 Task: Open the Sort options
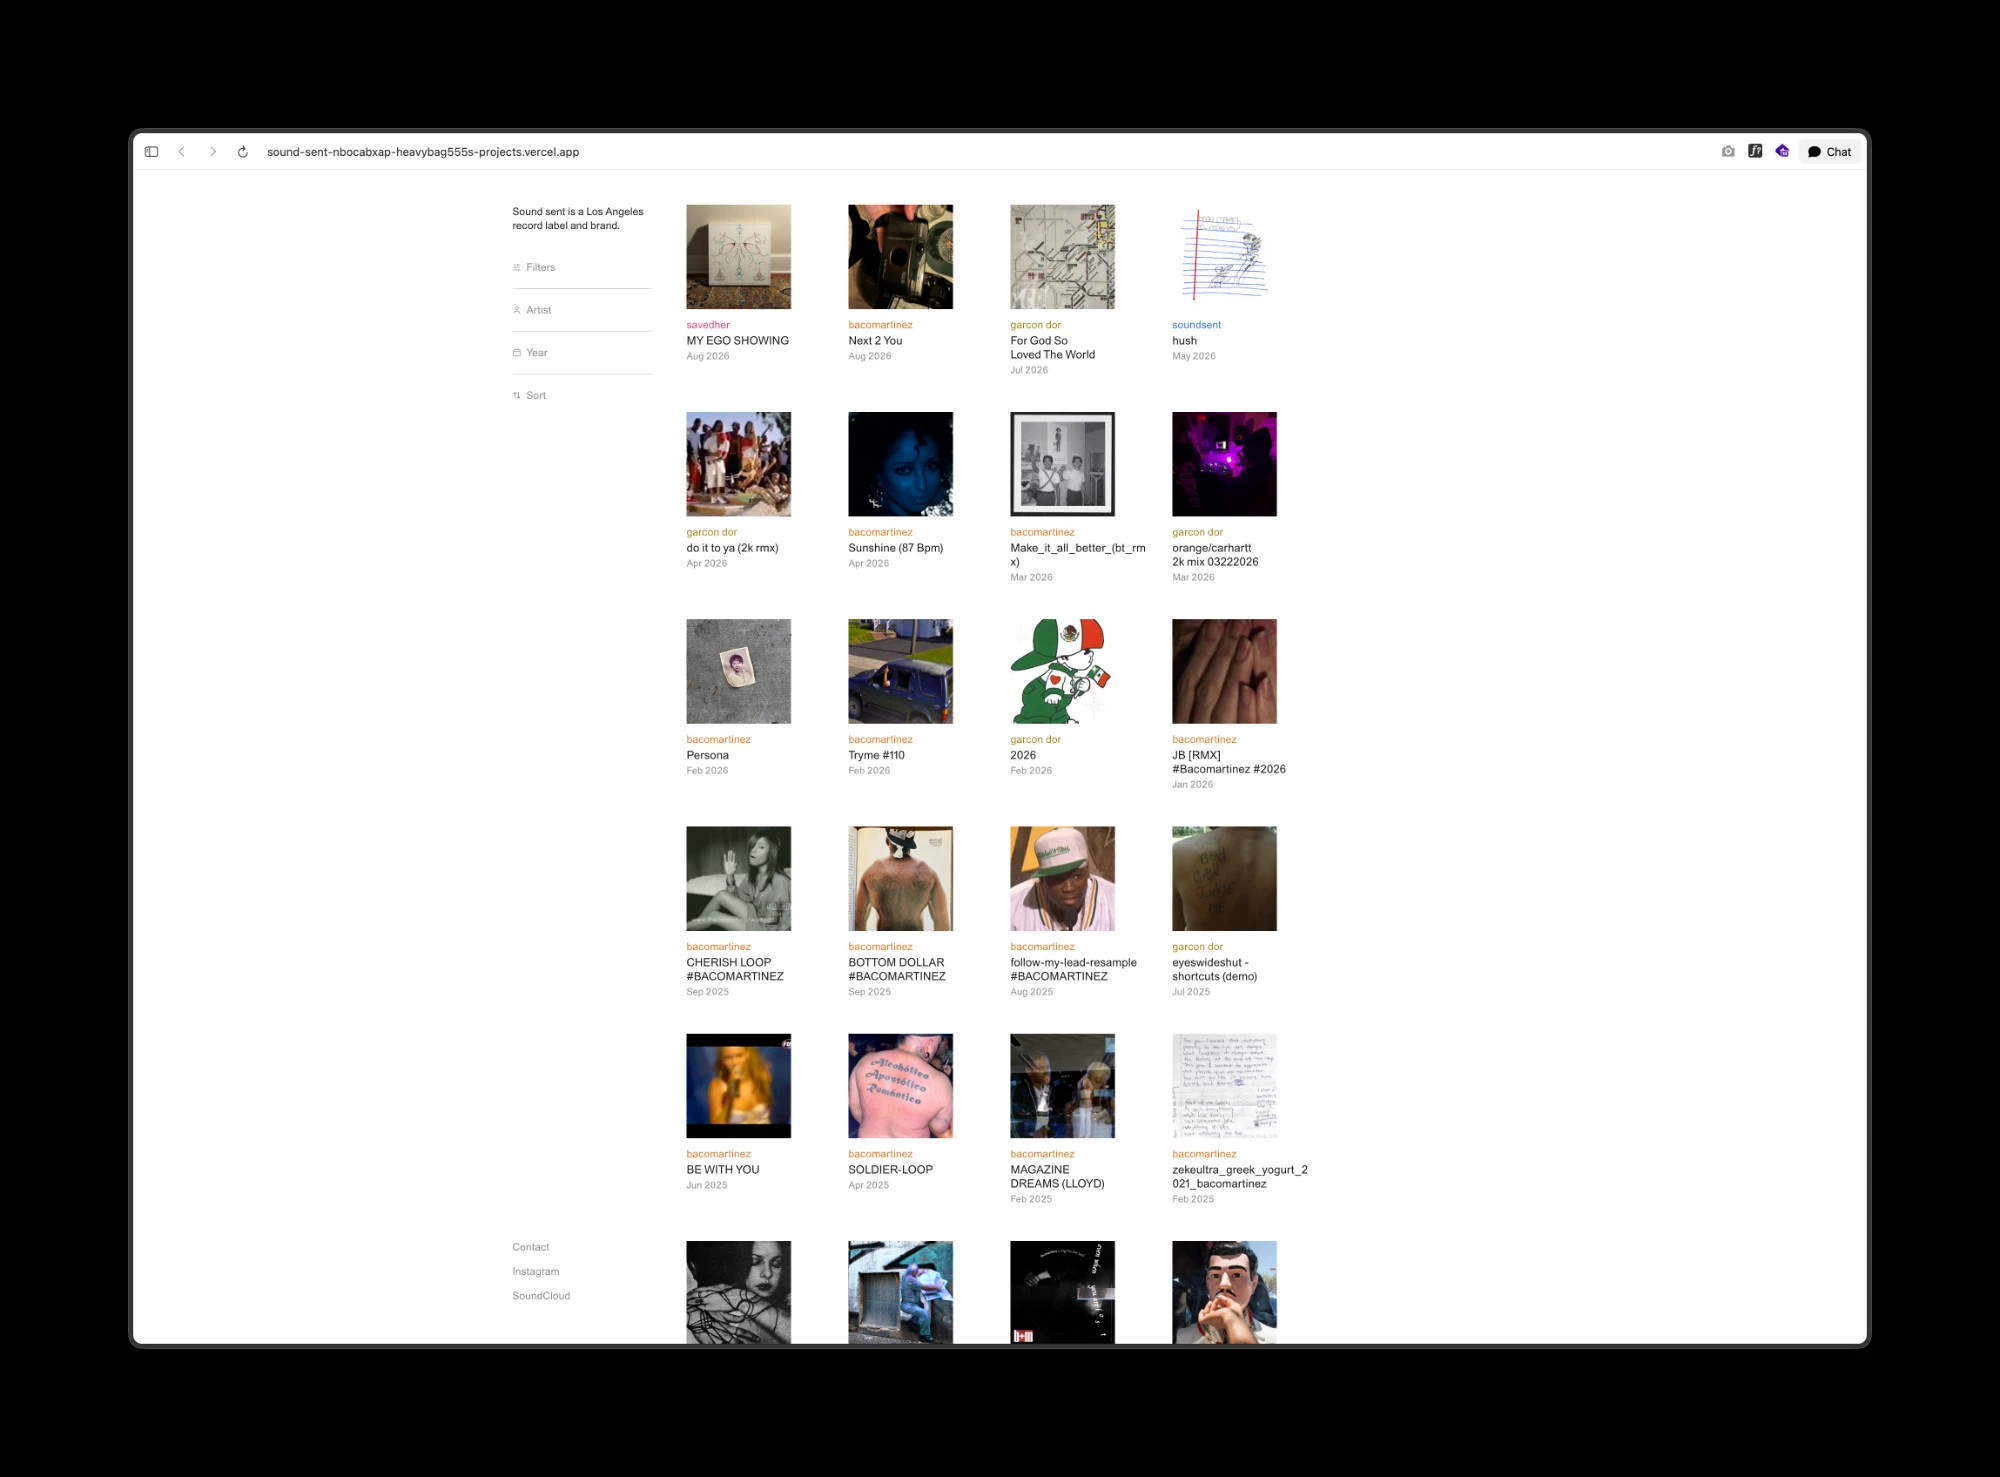581,395
